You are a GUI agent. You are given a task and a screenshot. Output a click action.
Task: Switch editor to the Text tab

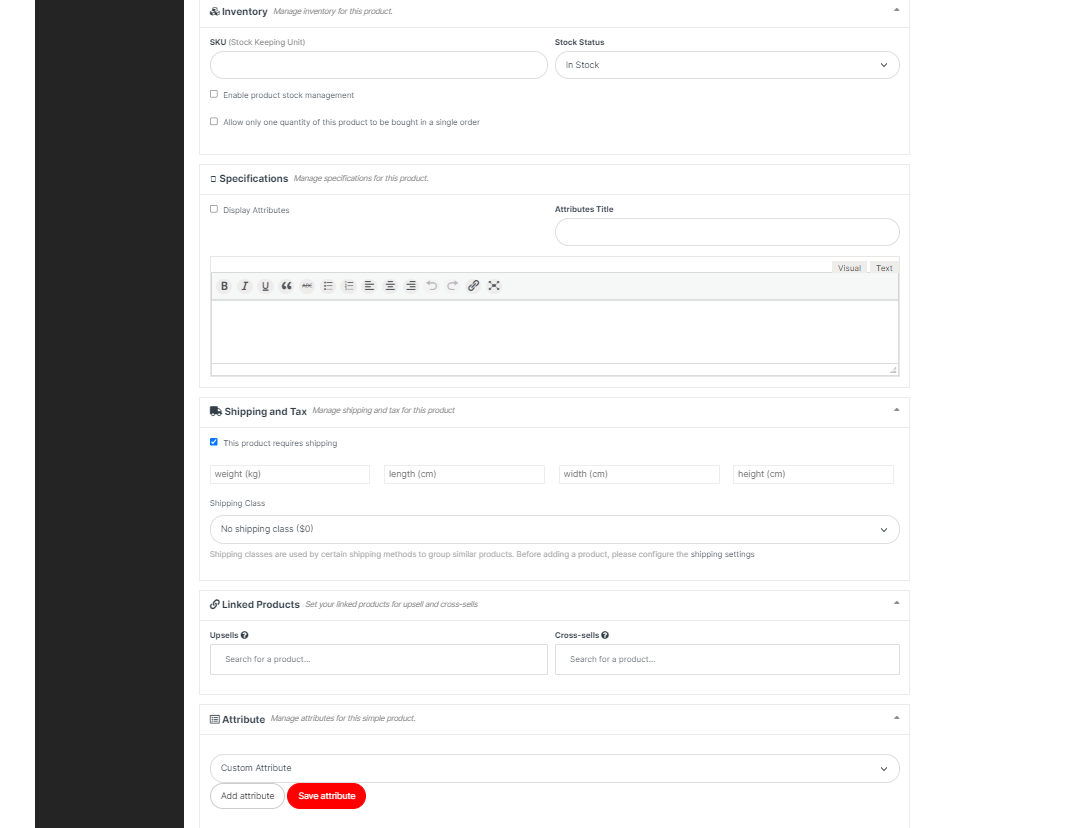(884, 267)
